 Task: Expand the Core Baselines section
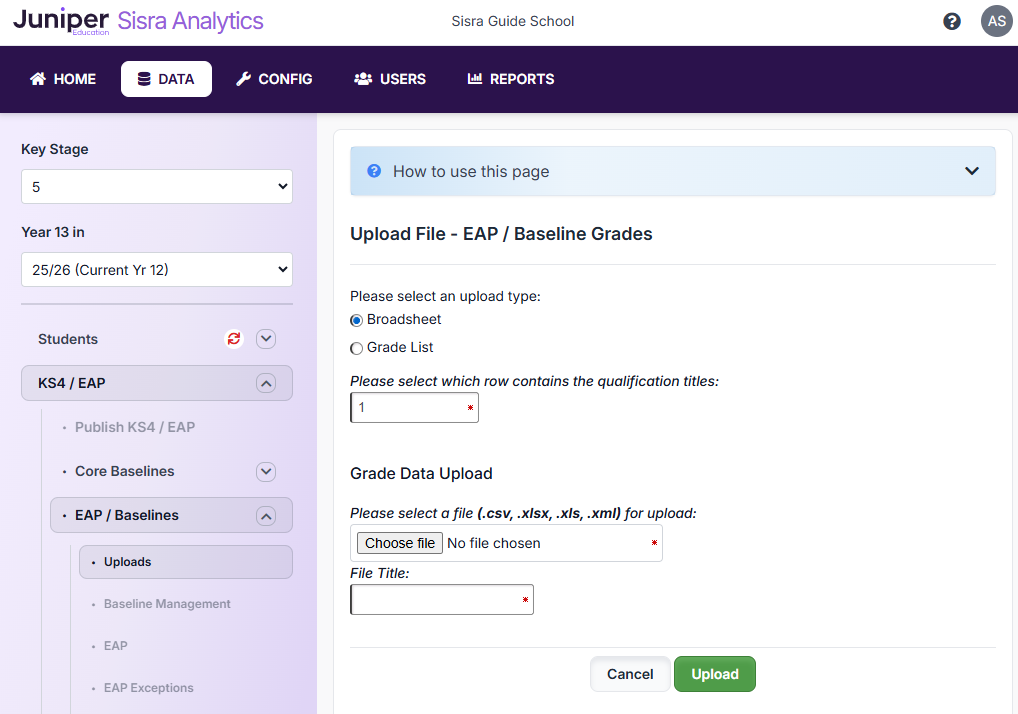(x=265, y=471)
